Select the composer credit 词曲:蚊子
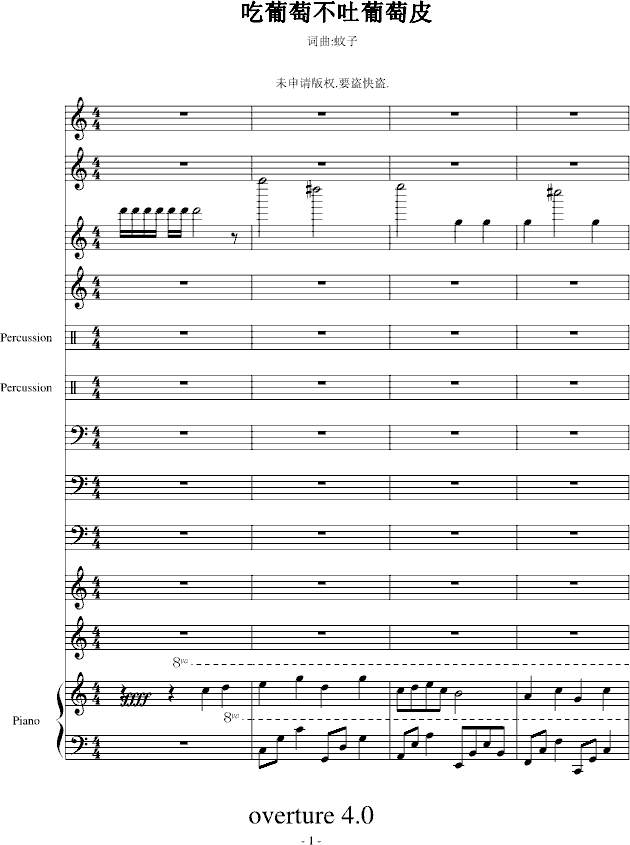Viewport: 630px width, 845px height. pyautogui.click(x=331, y=43)
